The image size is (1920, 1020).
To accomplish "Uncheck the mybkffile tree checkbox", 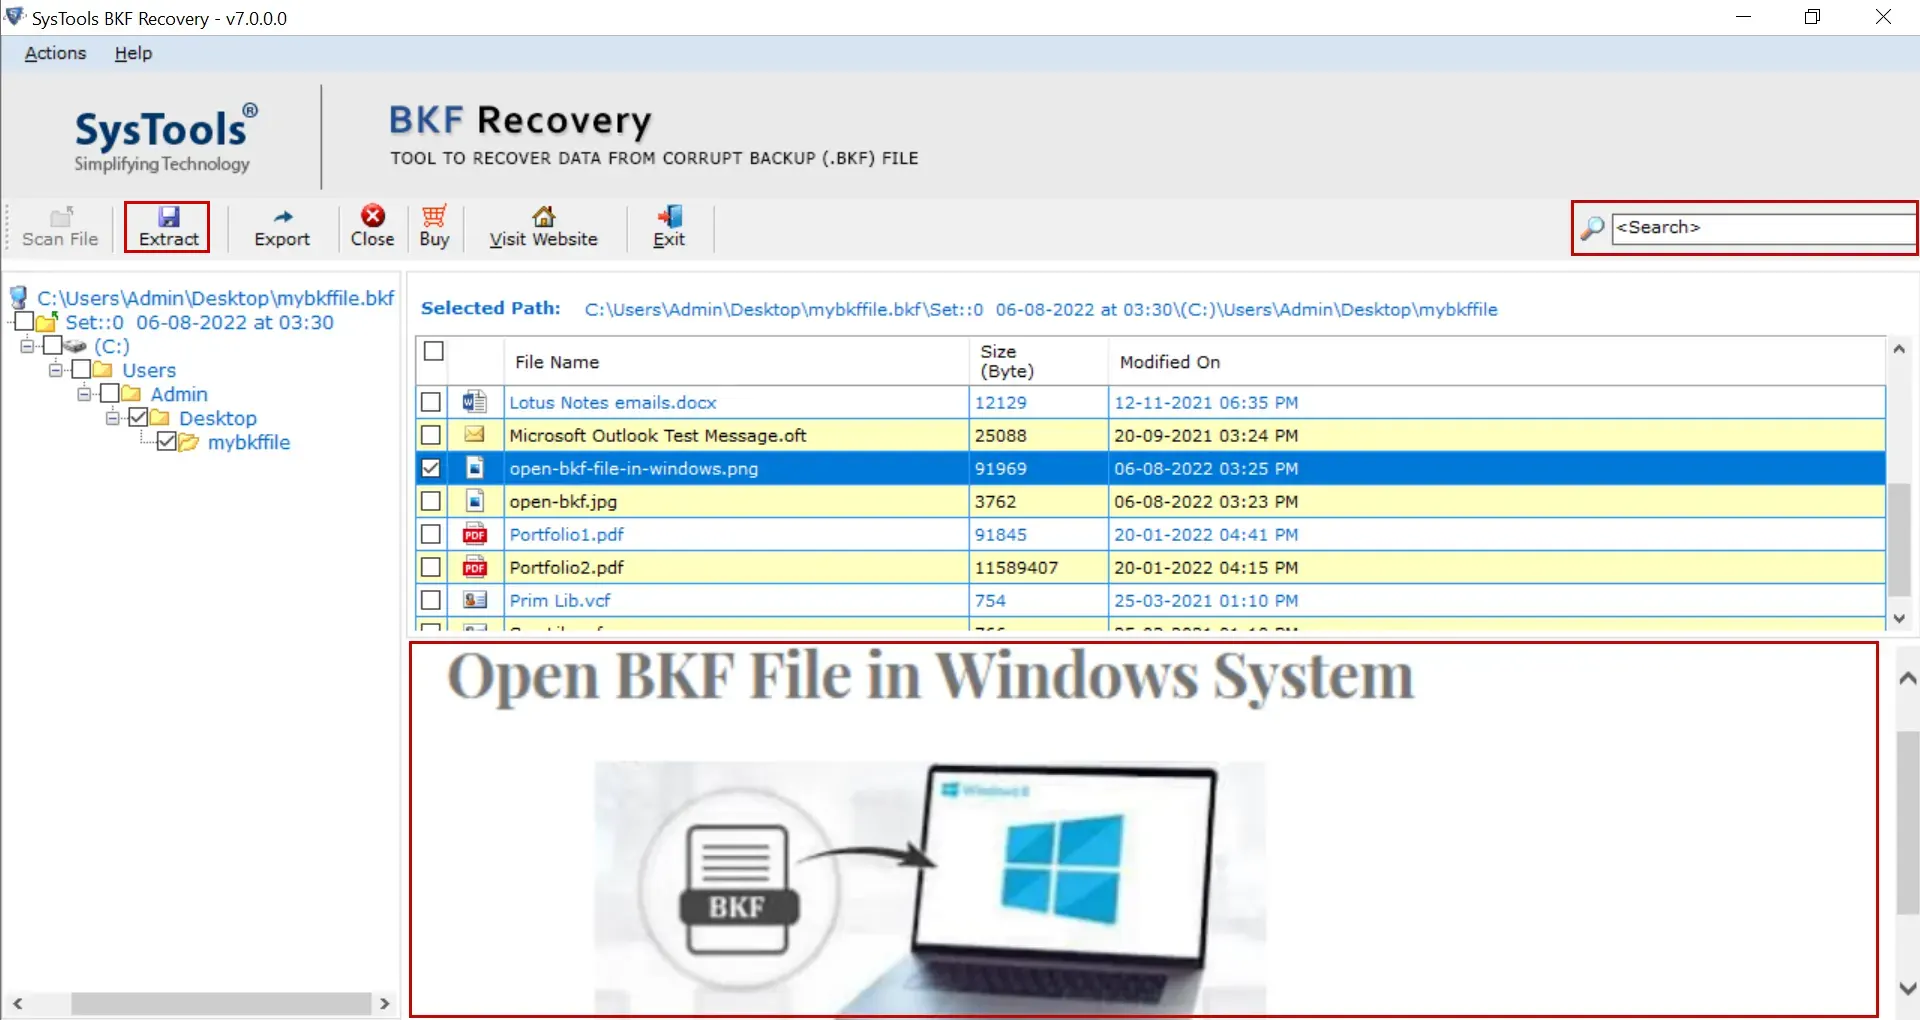I will pos(167,441).
